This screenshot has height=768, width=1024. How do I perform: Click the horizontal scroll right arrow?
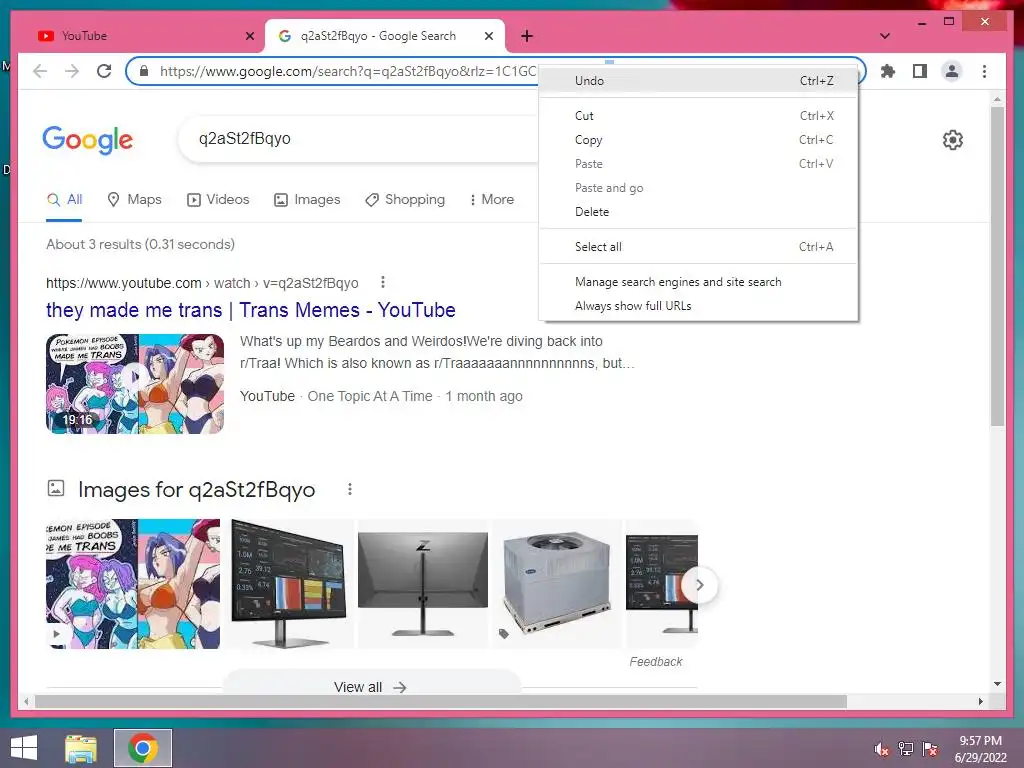(x=980, y=701)
